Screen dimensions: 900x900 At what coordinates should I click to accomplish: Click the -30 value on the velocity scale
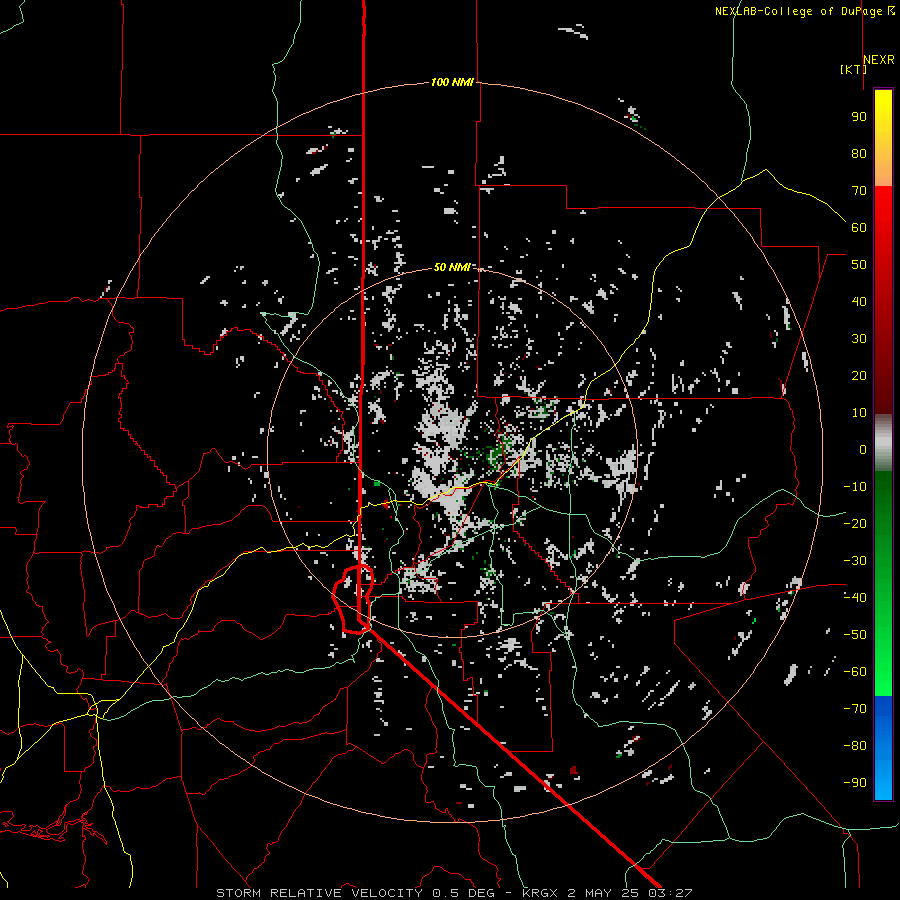(x=855, y=561)
